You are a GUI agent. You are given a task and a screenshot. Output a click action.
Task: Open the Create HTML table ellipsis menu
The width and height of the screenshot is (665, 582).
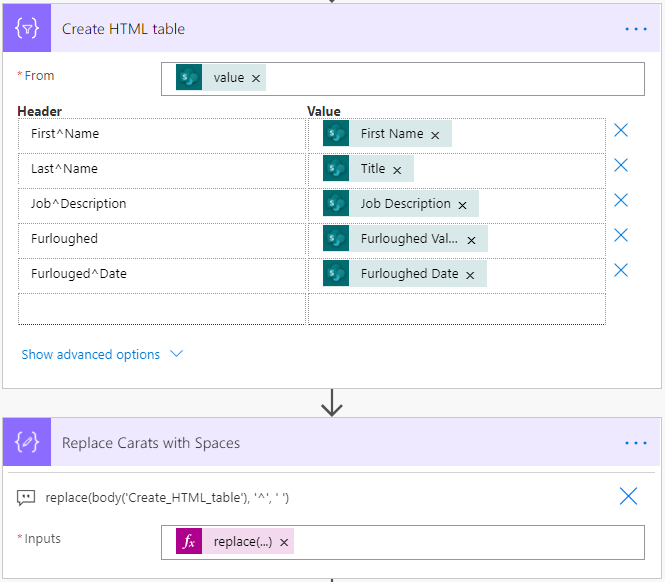coord(636,29)
